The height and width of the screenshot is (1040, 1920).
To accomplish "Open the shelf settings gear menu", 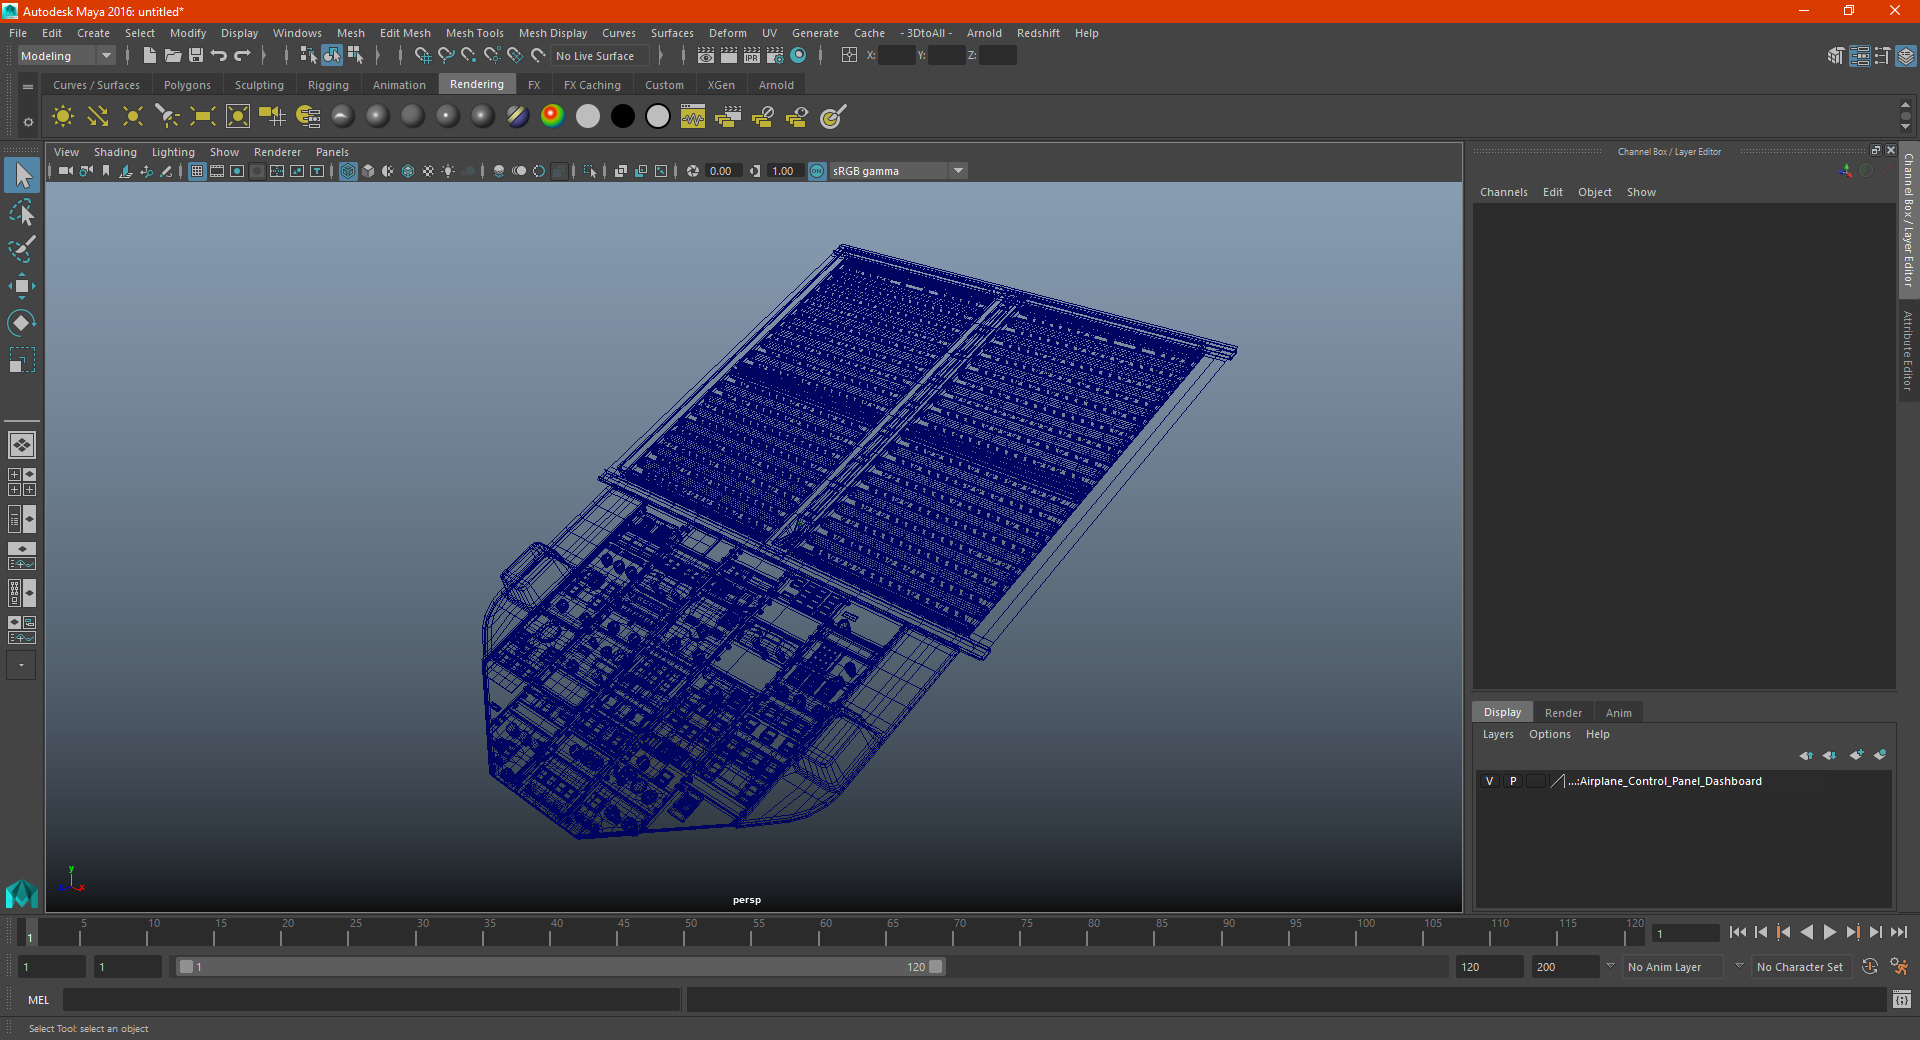I will point(28,122).
